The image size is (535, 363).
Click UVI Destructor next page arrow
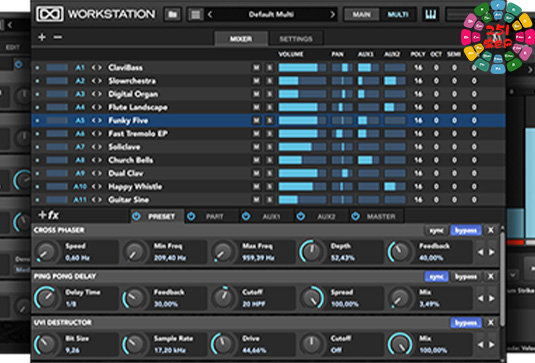(492, 345)
